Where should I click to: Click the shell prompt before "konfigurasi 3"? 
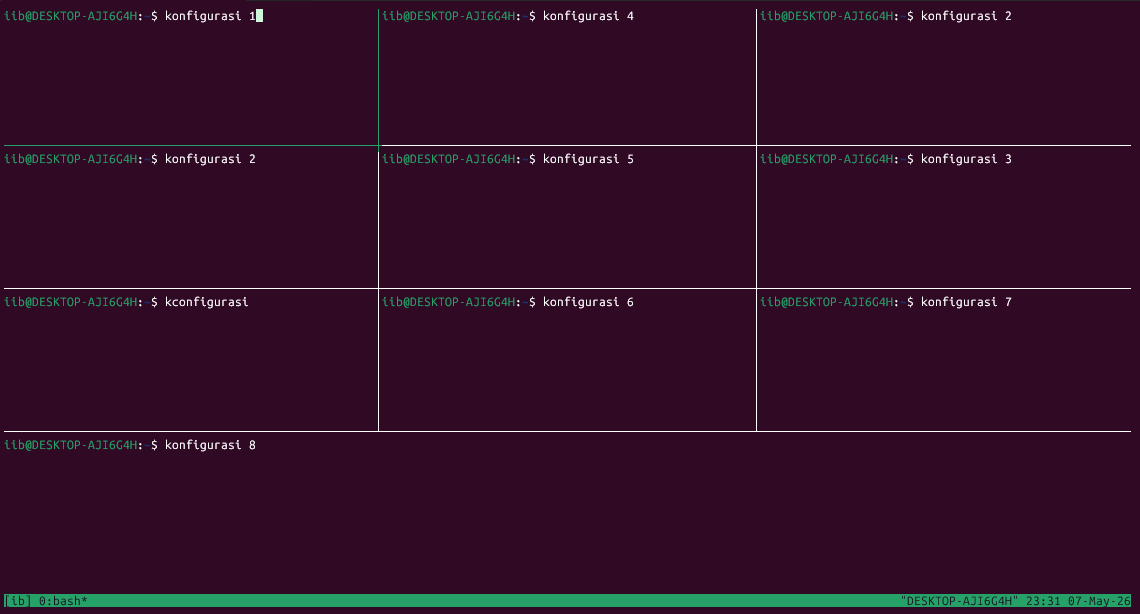837,159
